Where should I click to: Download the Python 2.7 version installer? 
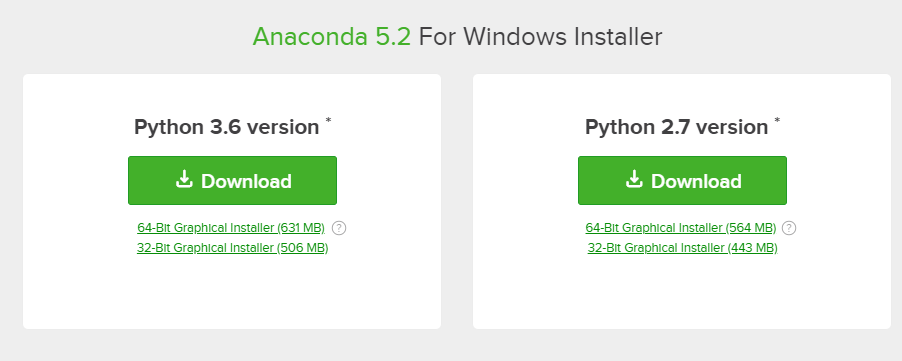click(682, 180)
